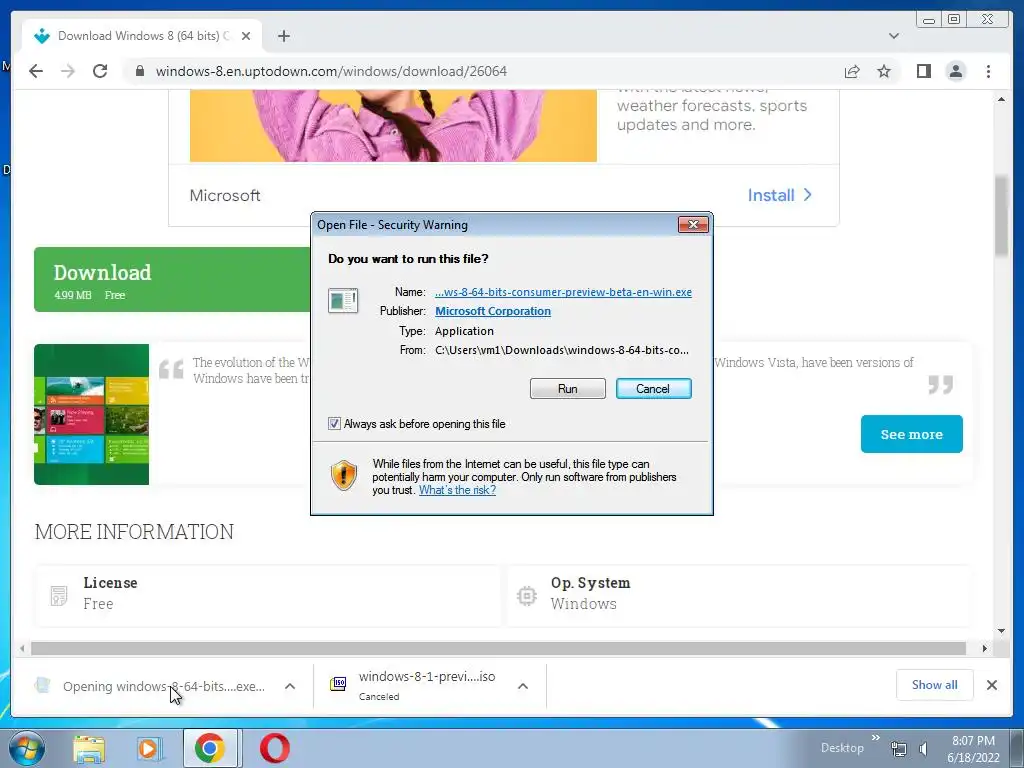Click the green Download button

pos(172,280)
